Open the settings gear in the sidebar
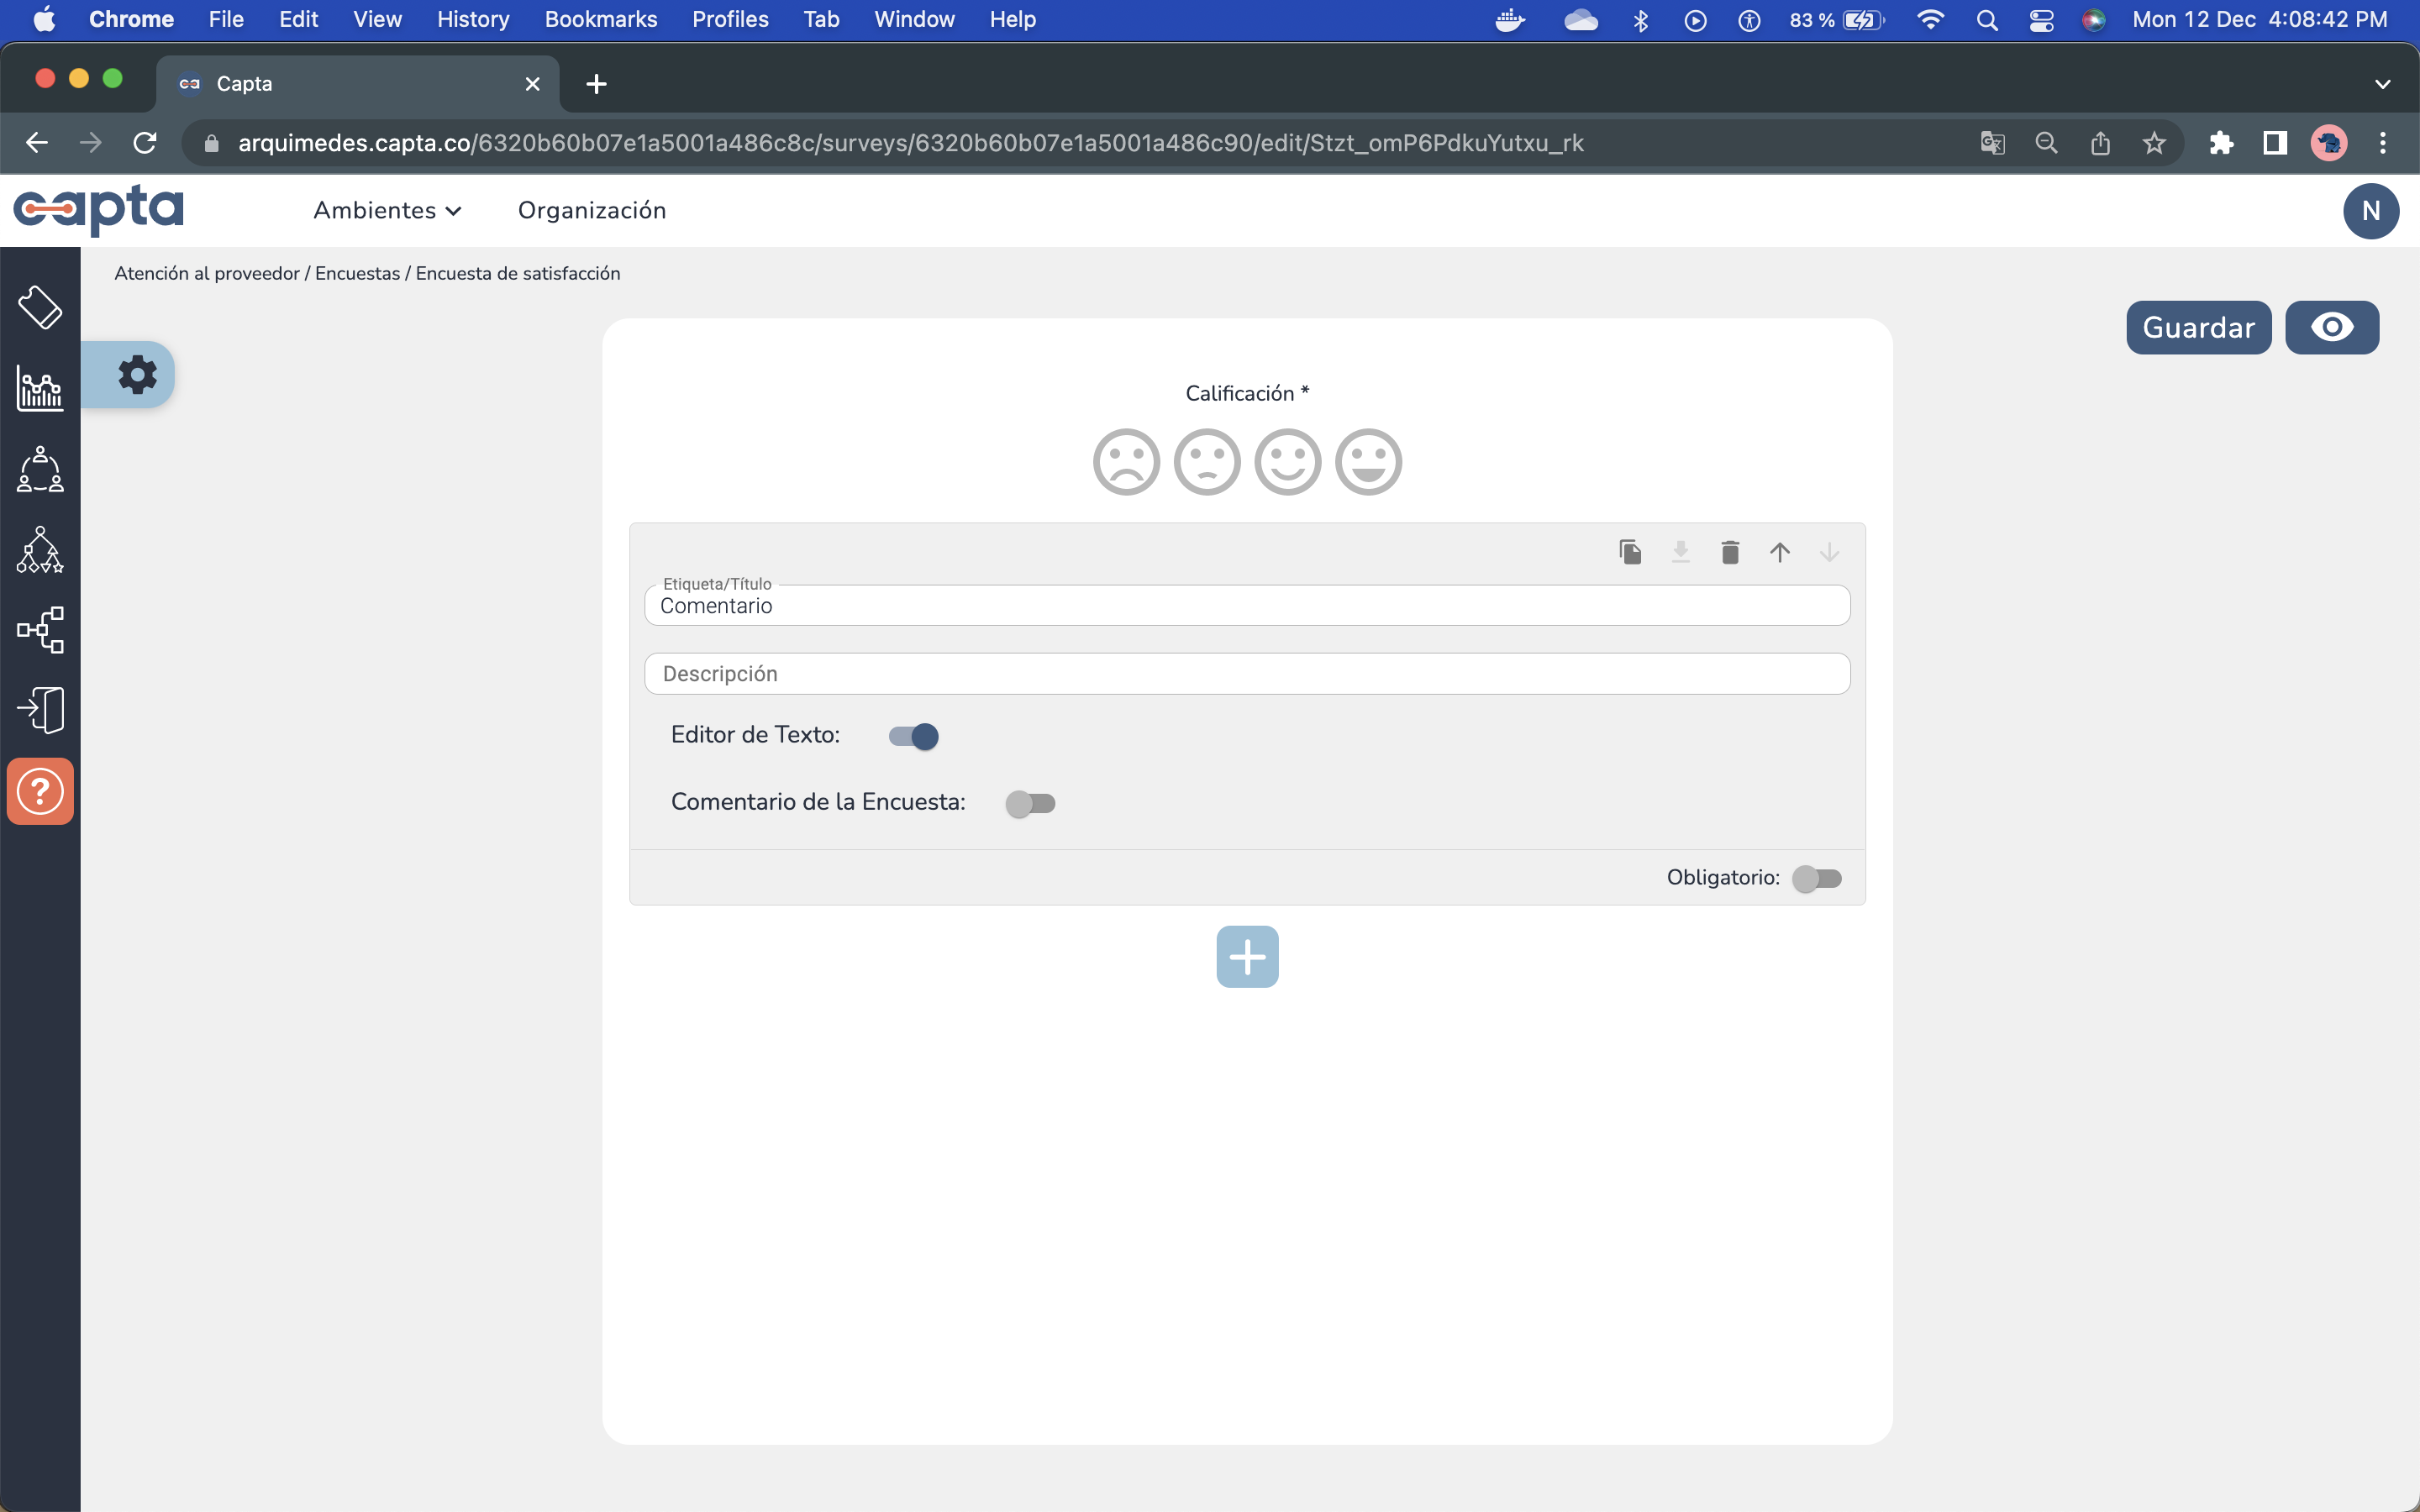2420x1512 pixels. [x=136, y=374]
